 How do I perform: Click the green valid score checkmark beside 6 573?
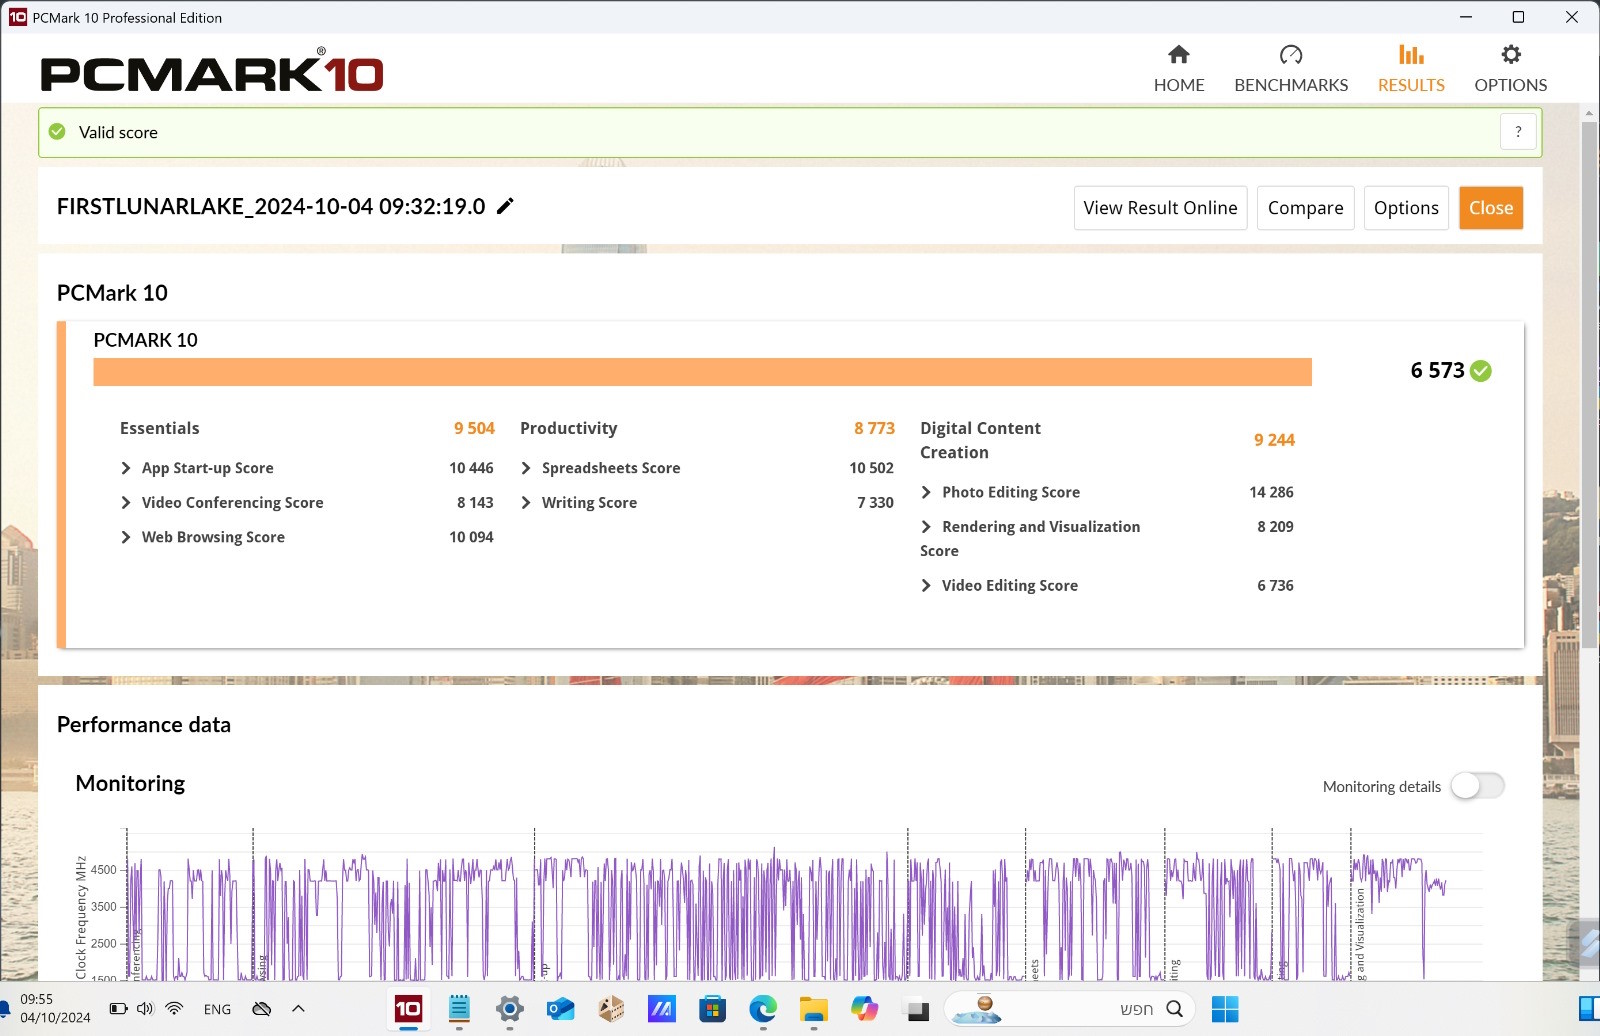(x=1482, y=371)
